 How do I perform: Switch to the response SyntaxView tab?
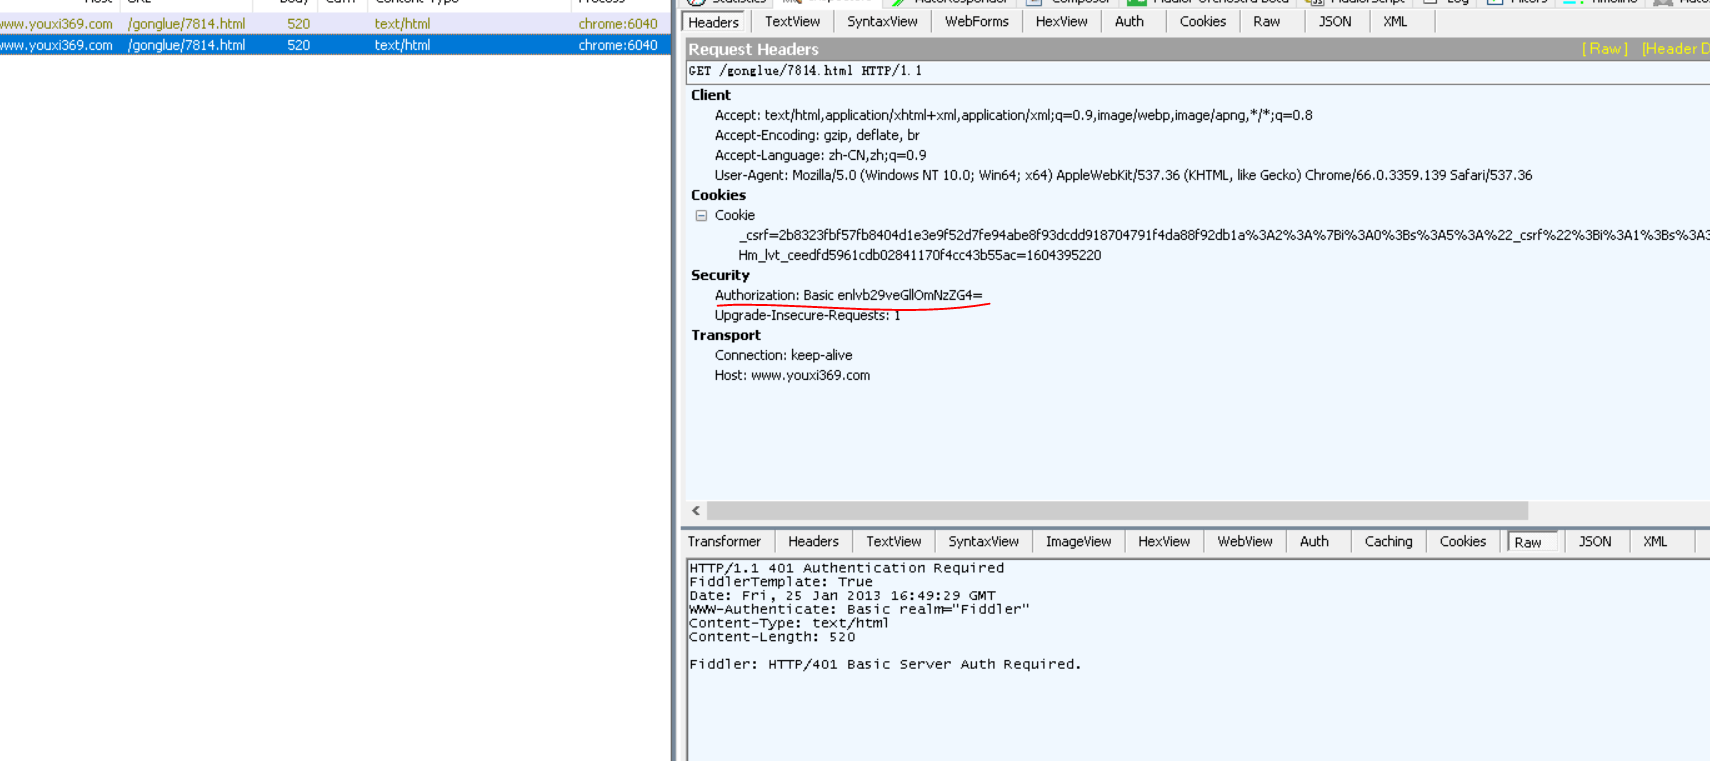point(983,542)
